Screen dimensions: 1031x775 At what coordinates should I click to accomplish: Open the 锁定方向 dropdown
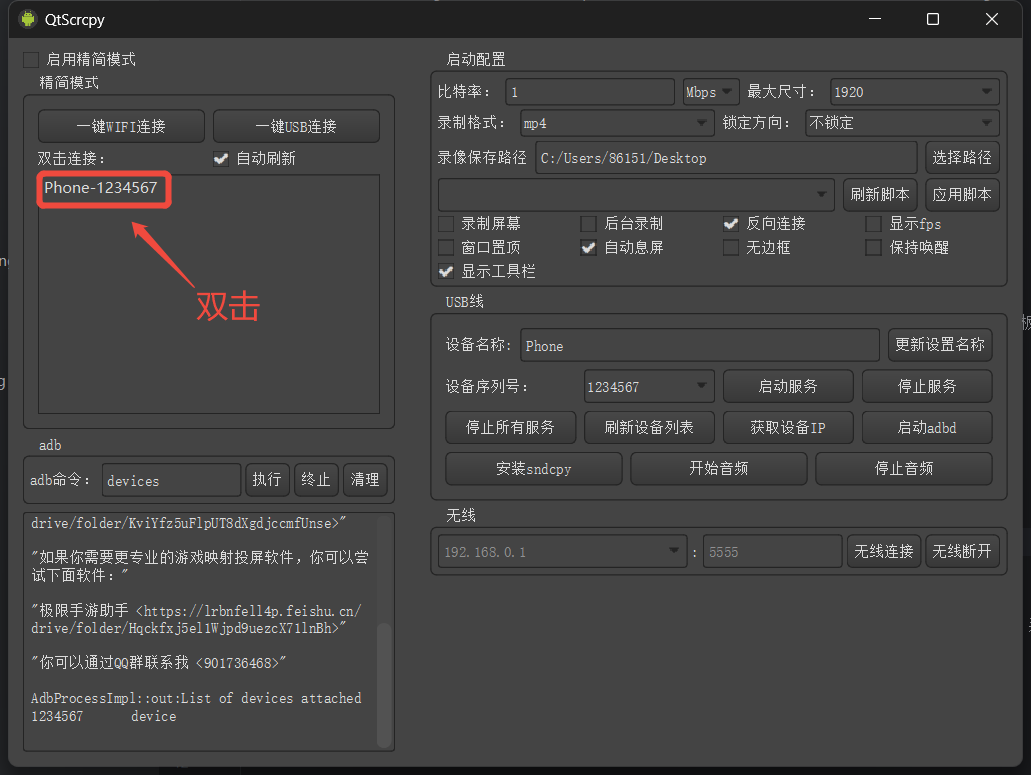[x=902, y=124]
